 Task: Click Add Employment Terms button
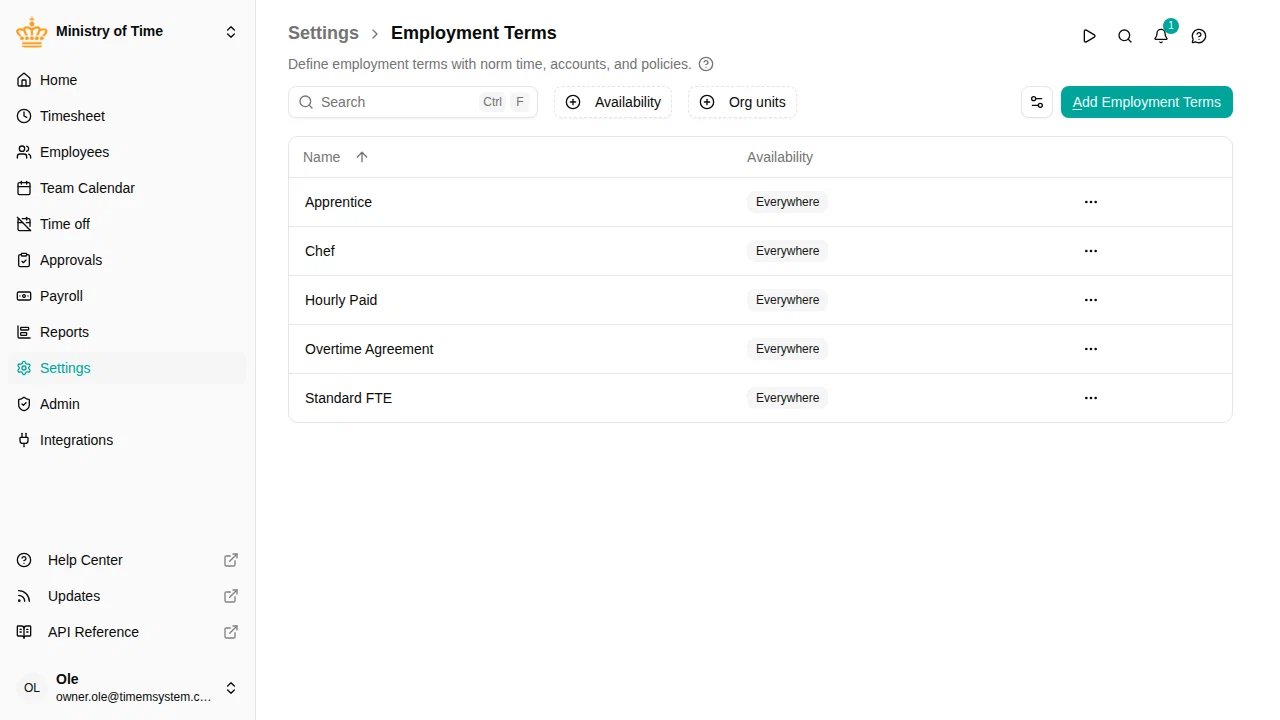(x=1147, y=102)
